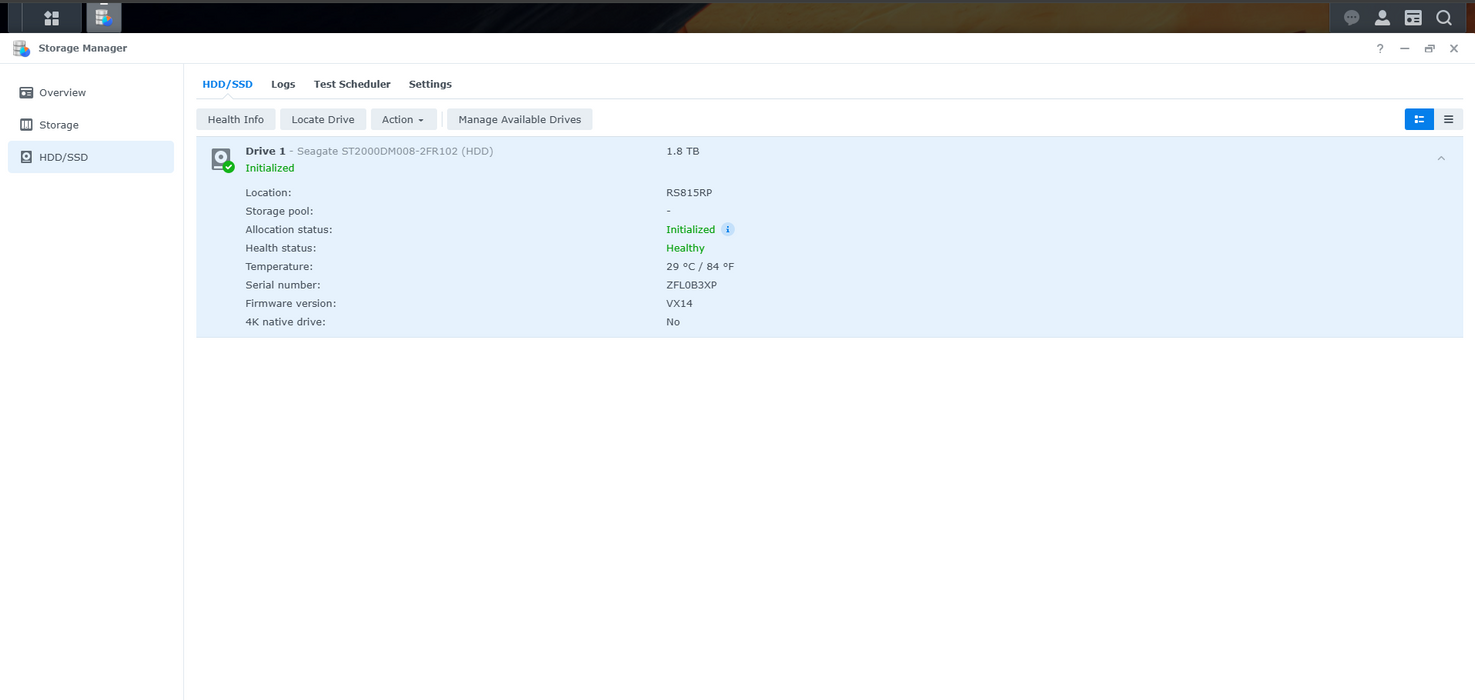
Task: Click the Location label
Action: point(268,192)
